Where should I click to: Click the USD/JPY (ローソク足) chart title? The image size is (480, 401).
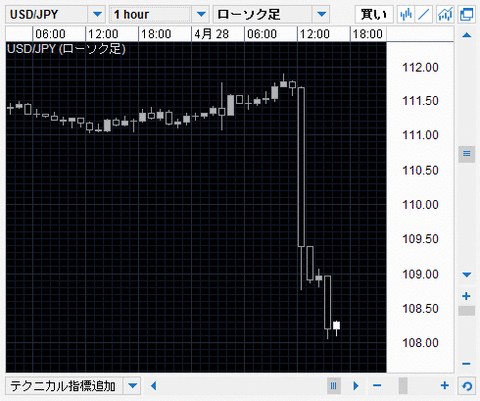tap(66, 49)
